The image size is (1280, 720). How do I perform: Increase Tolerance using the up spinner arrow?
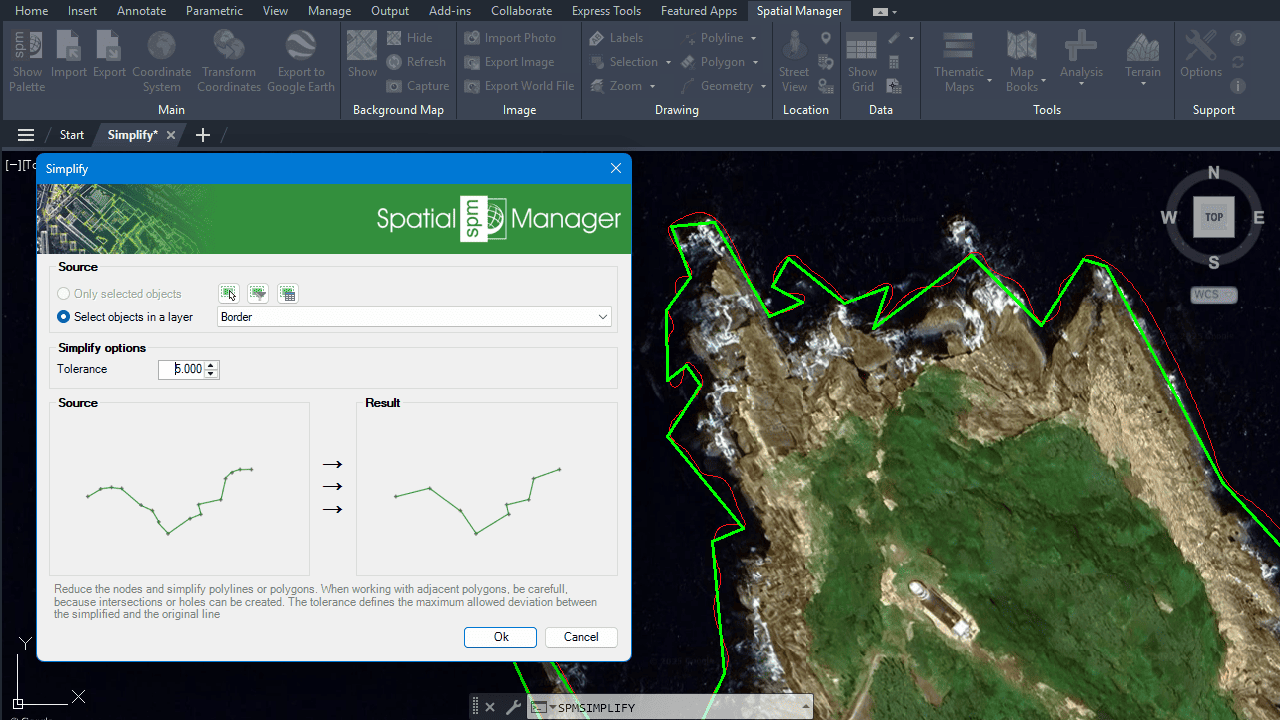click(x=211, y=365)
